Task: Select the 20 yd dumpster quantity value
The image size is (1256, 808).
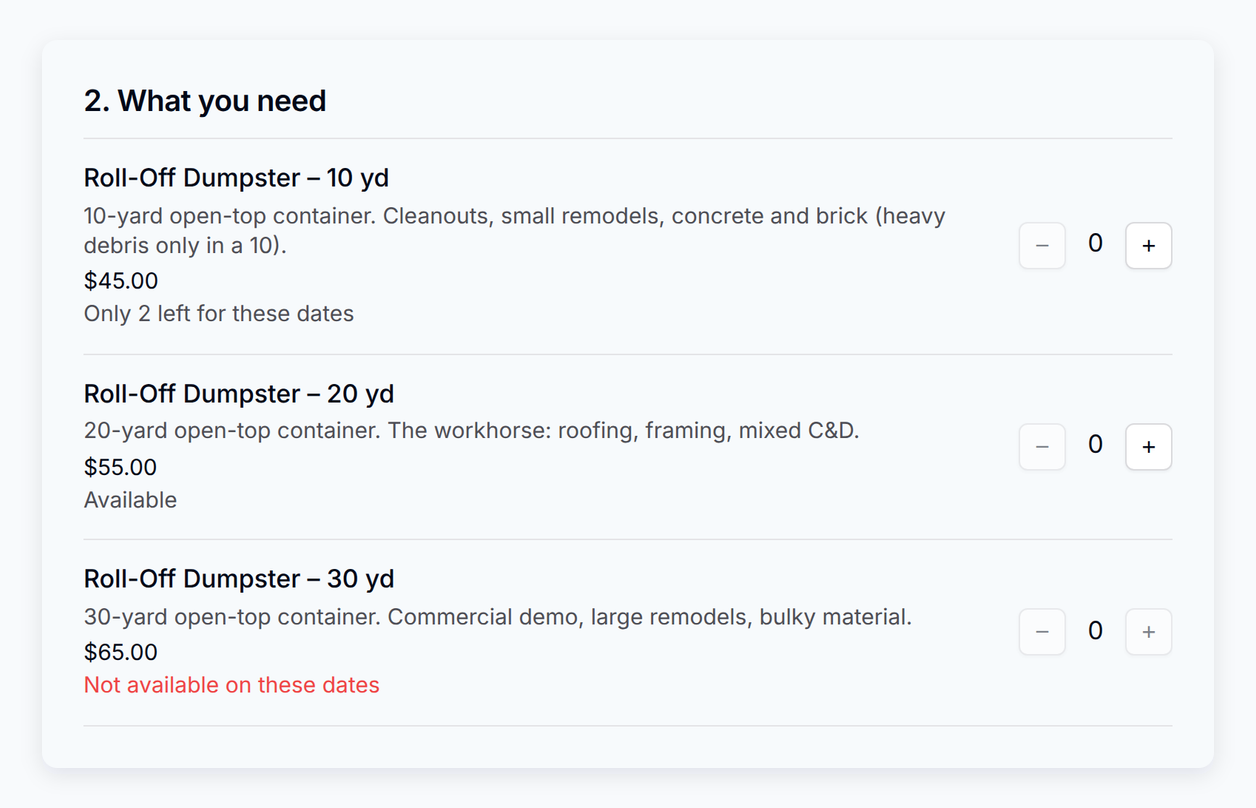Action: 1095,445
